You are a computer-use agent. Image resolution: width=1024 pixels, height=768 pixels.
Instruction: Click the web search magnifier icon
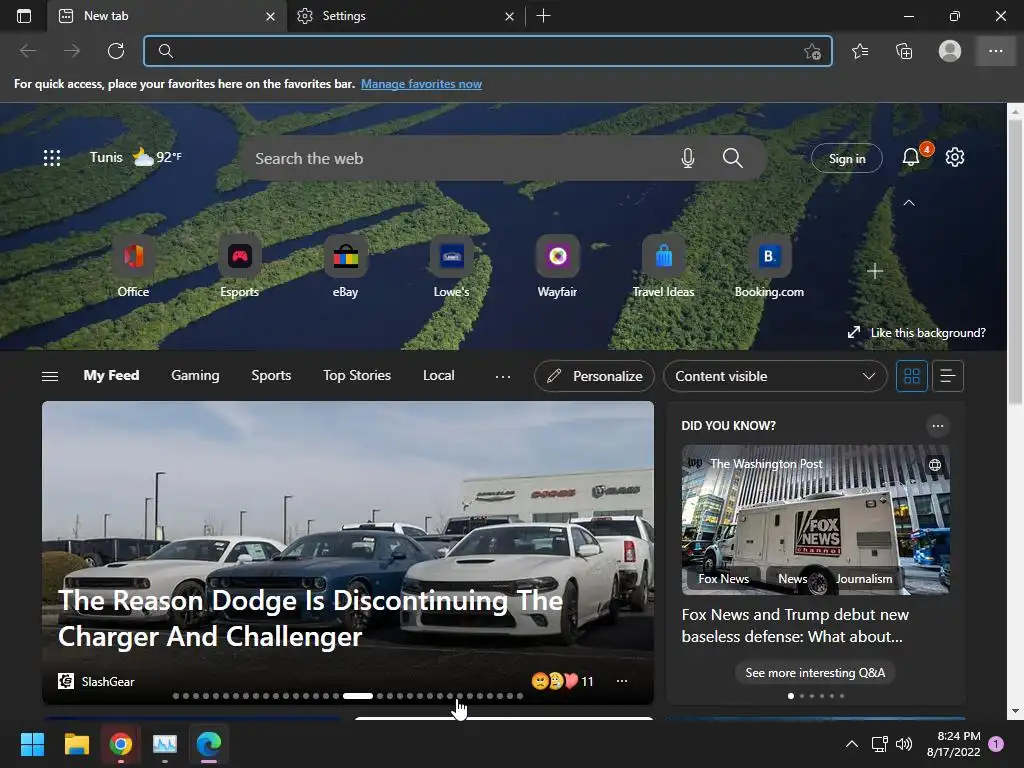(733, 158)
